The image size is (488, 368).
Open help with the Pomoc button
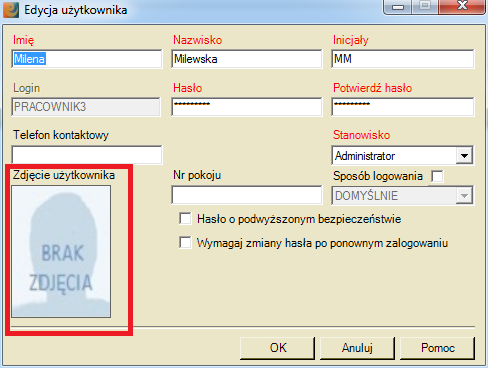(437, 348)
